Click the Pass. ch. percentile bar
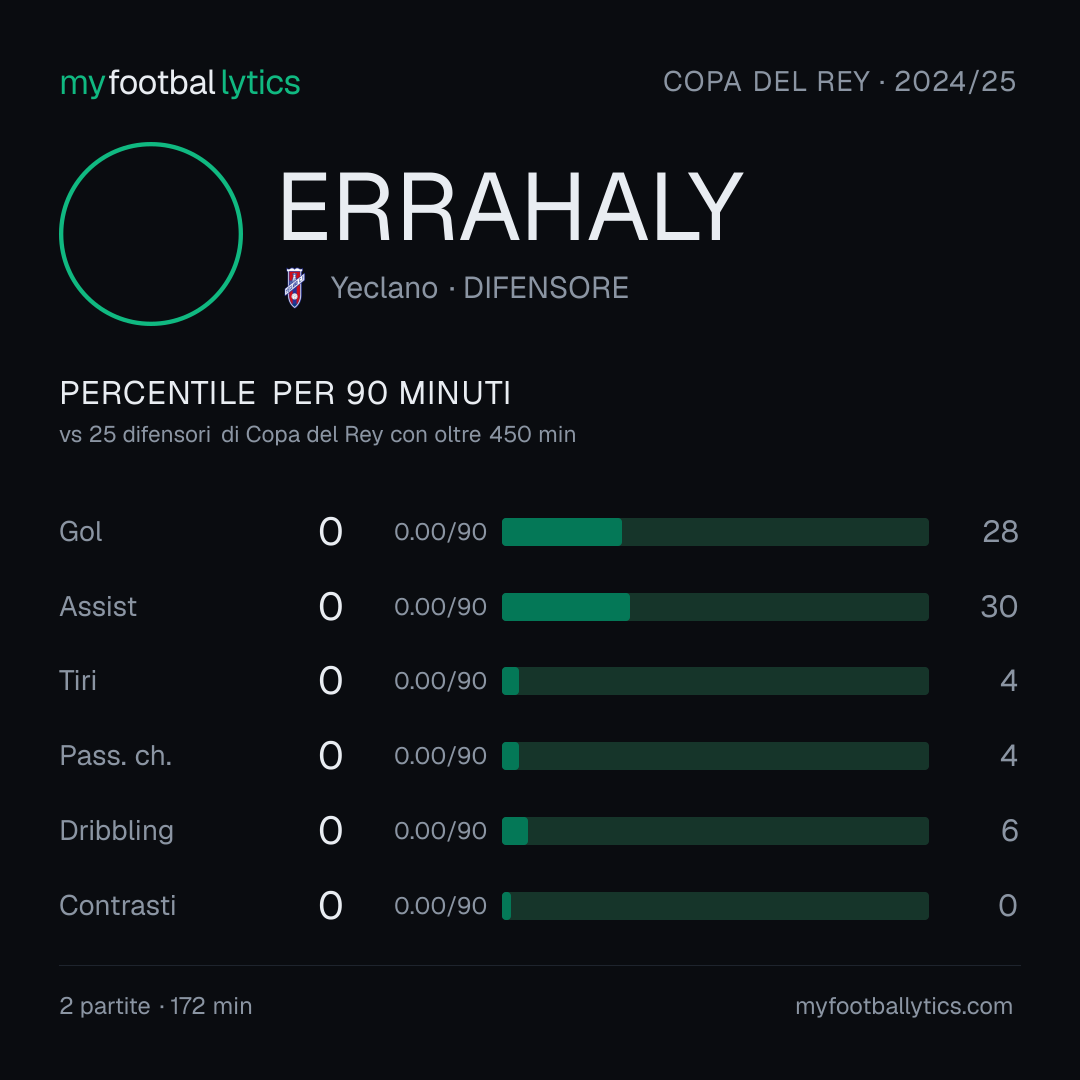Screen dimensions: 1080x1080 (715, 756)
